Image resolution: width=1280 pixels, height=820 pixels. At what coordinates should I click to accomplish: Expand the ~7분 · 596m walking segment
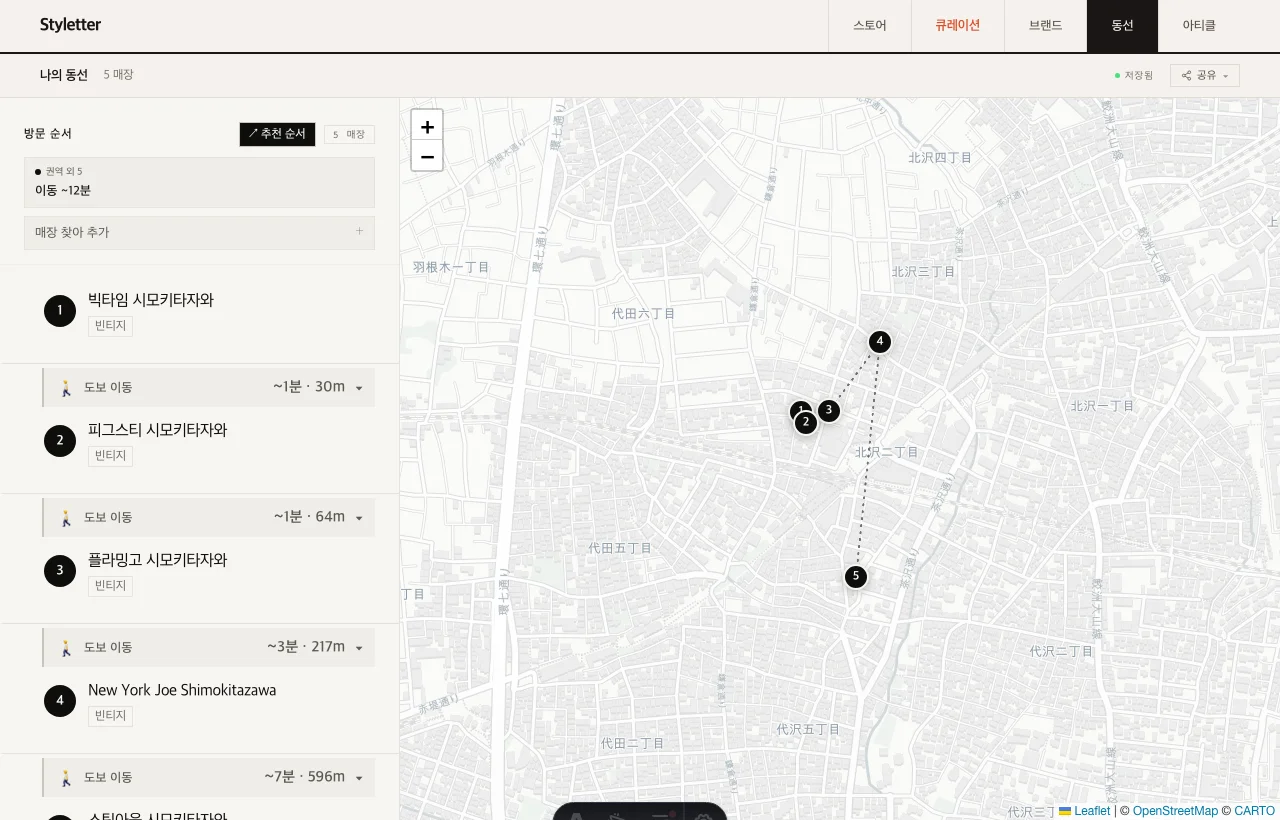tap(209, 777)
